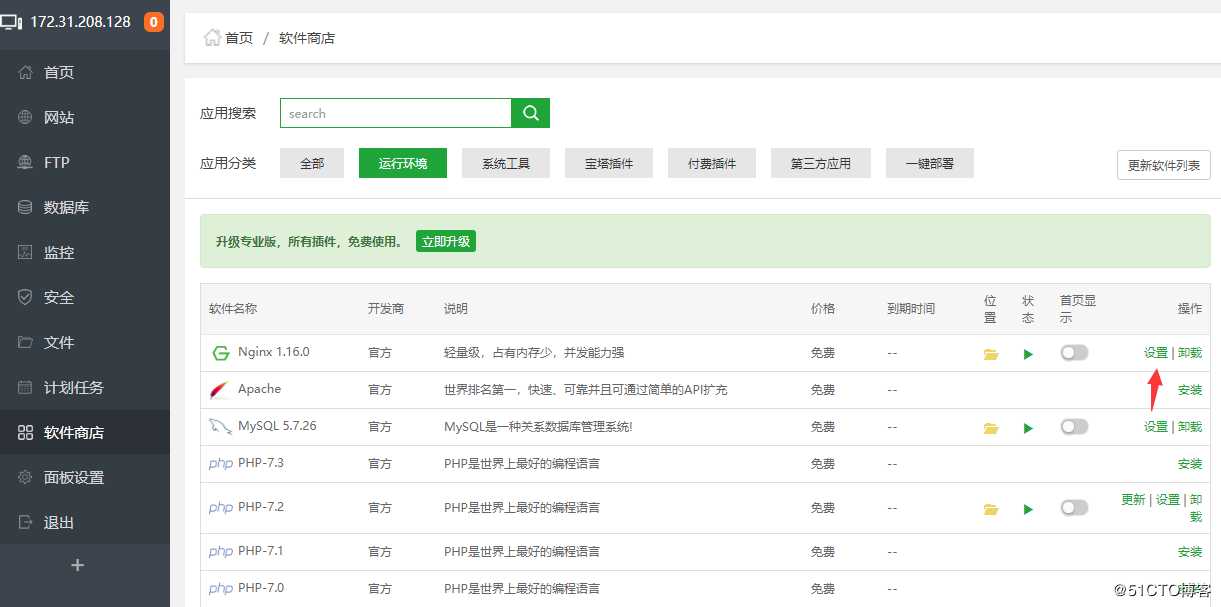Click the 软件名称 column header

[233, 309]
